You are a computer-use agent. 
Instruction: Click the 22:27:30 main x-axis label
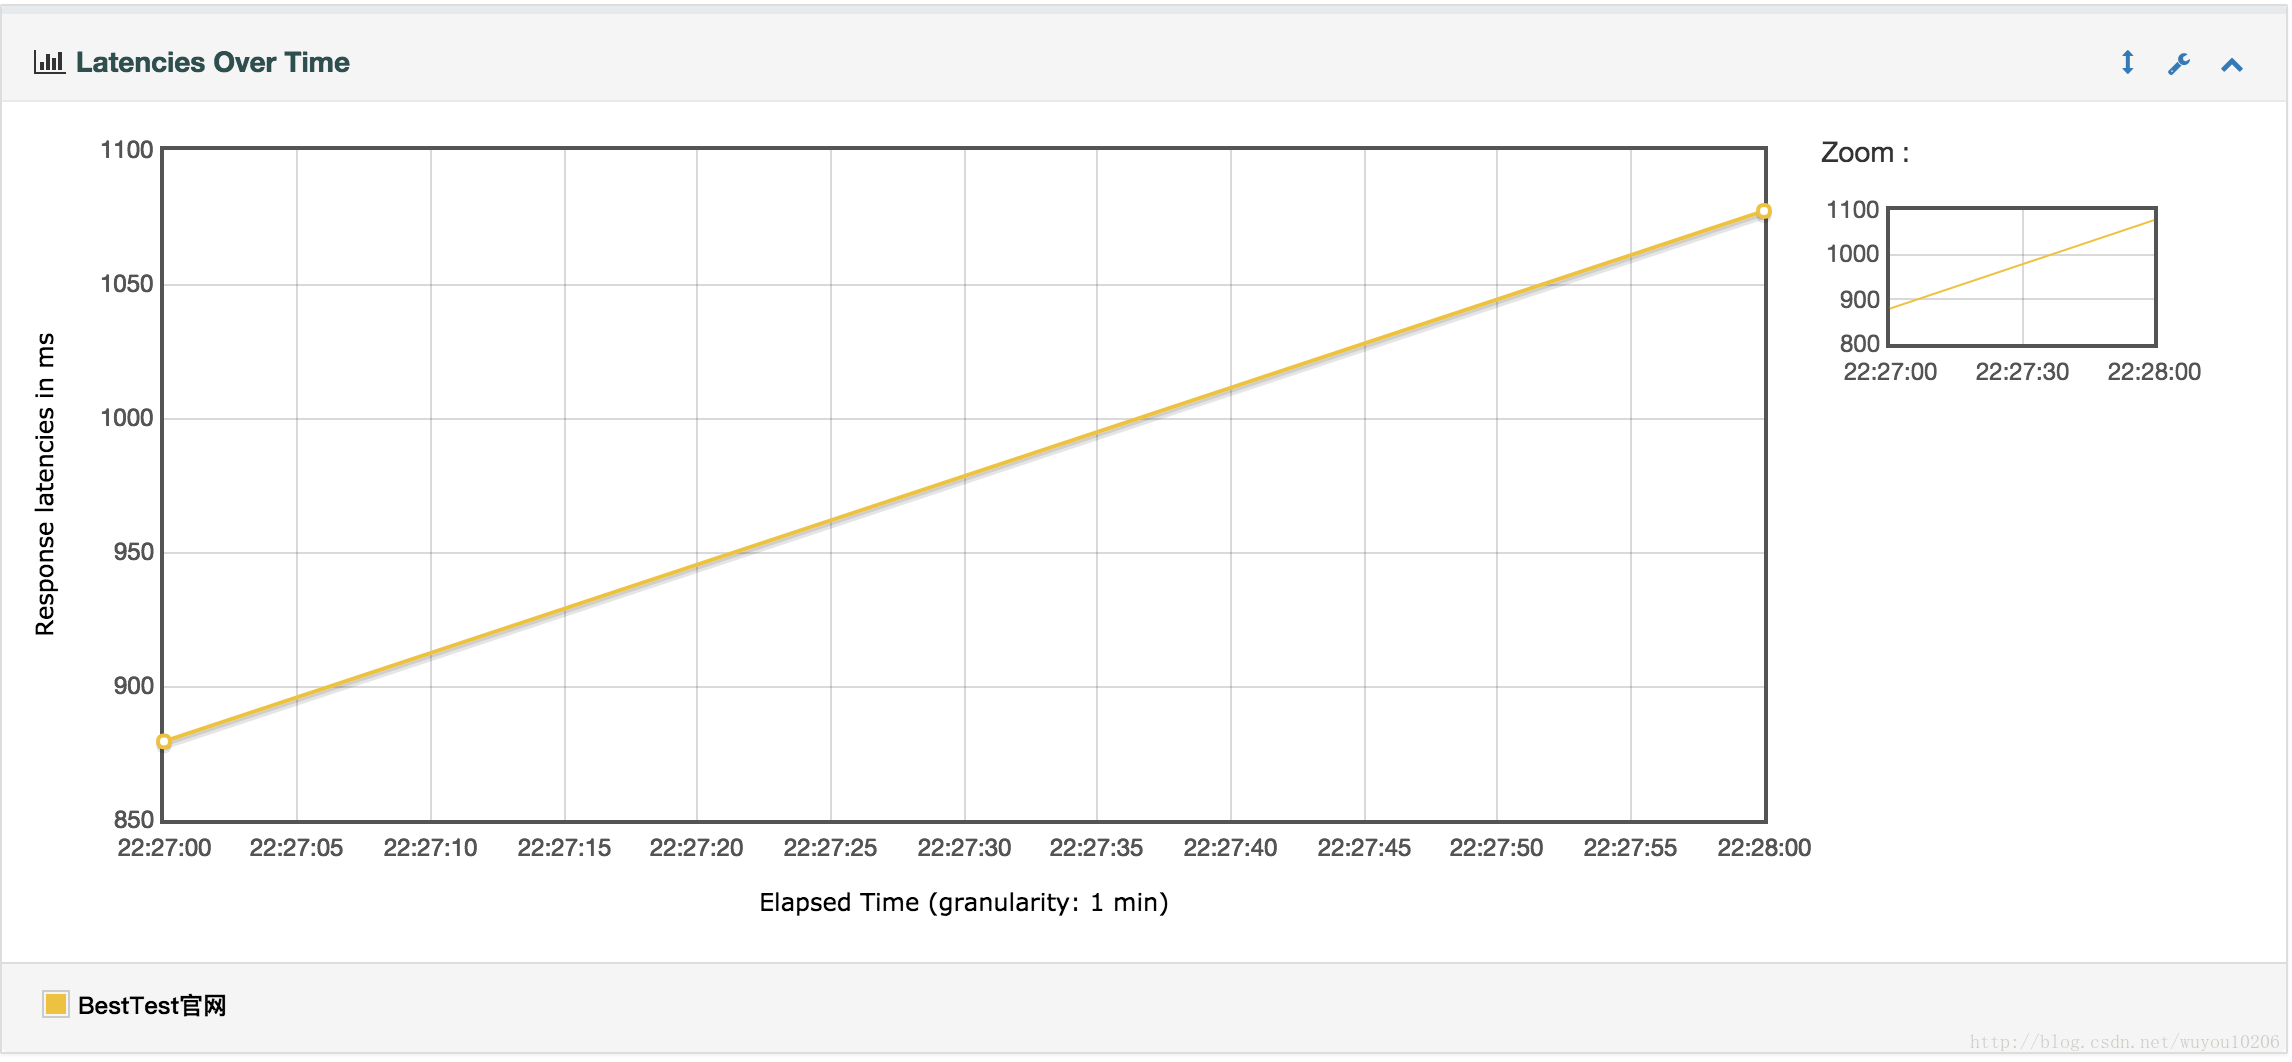coord(964,847)
